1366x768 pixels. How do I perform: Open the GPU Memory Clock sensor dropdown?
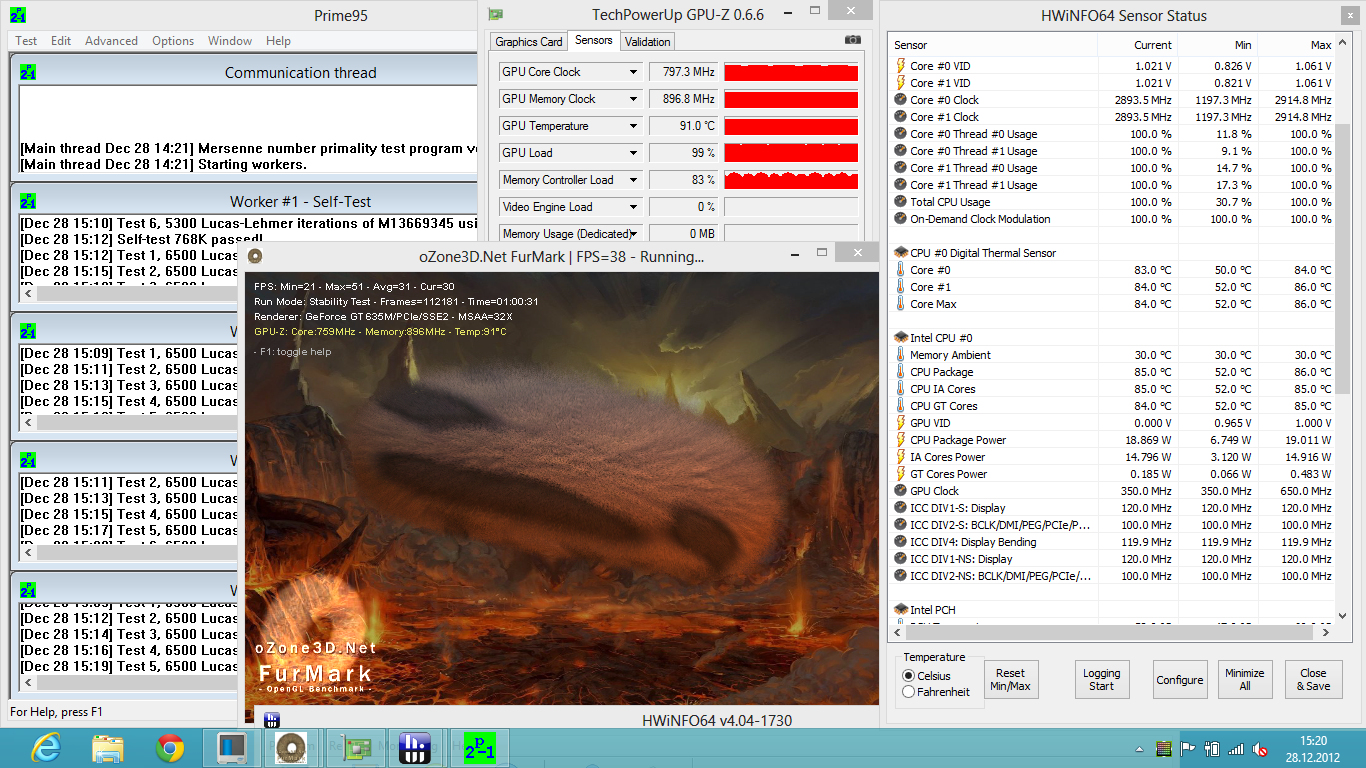coord(634,99)
